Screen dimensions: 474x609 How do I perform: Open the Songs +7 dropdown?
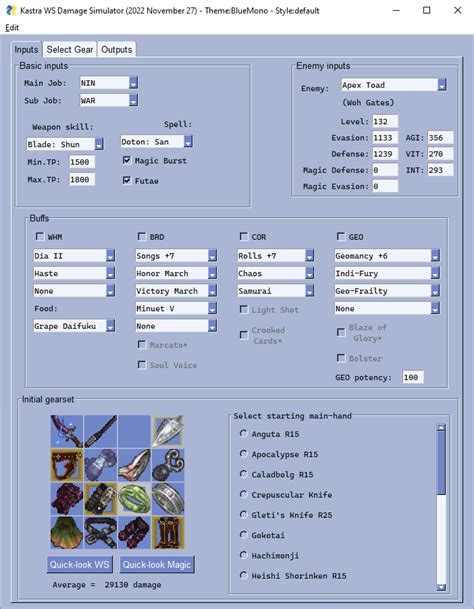pyautogui.click(x=176, y=256)
